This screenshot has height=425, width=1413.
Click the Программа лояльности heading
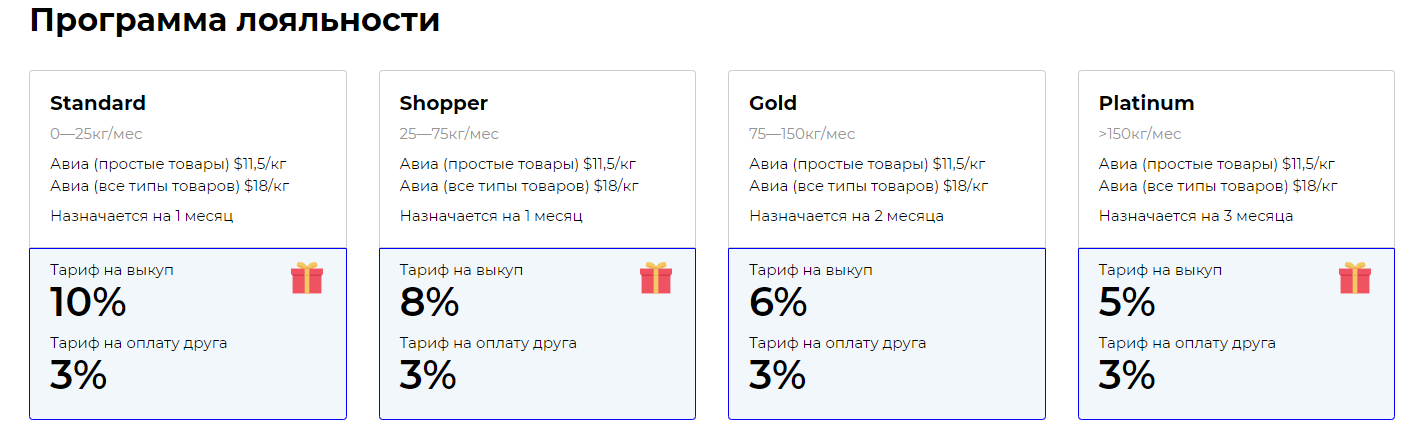235,19
